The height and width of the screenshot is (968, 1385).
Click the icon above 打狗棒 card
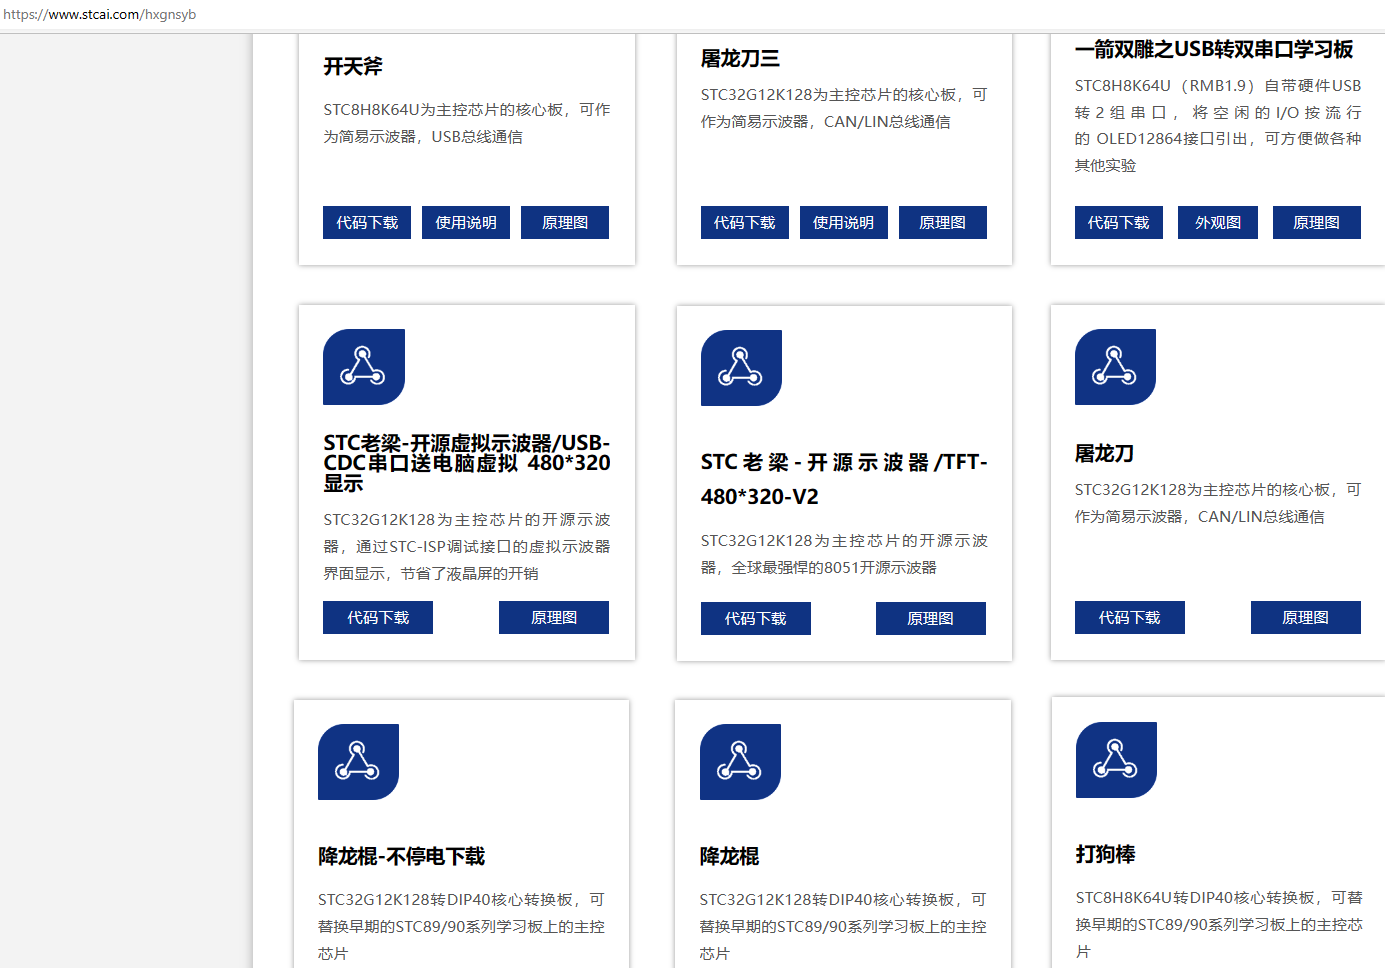pyautogui.click(x=1116, y=760)
